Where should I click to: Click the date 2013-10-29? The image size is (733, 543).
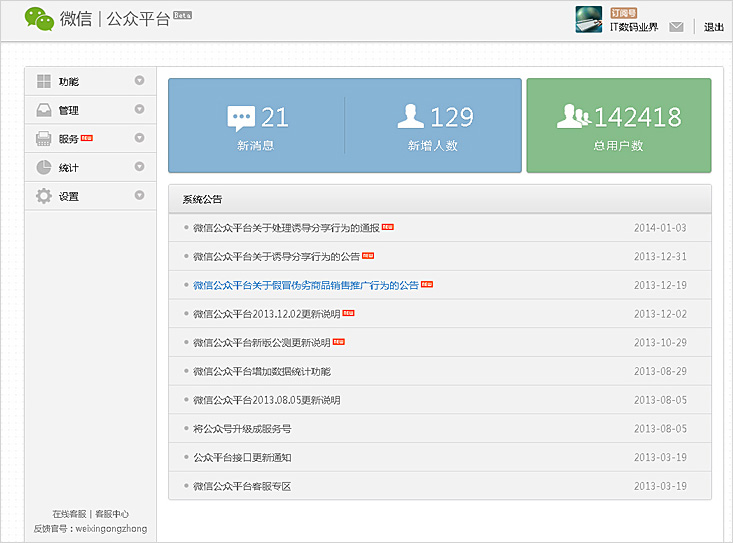[x=660, y=343]
